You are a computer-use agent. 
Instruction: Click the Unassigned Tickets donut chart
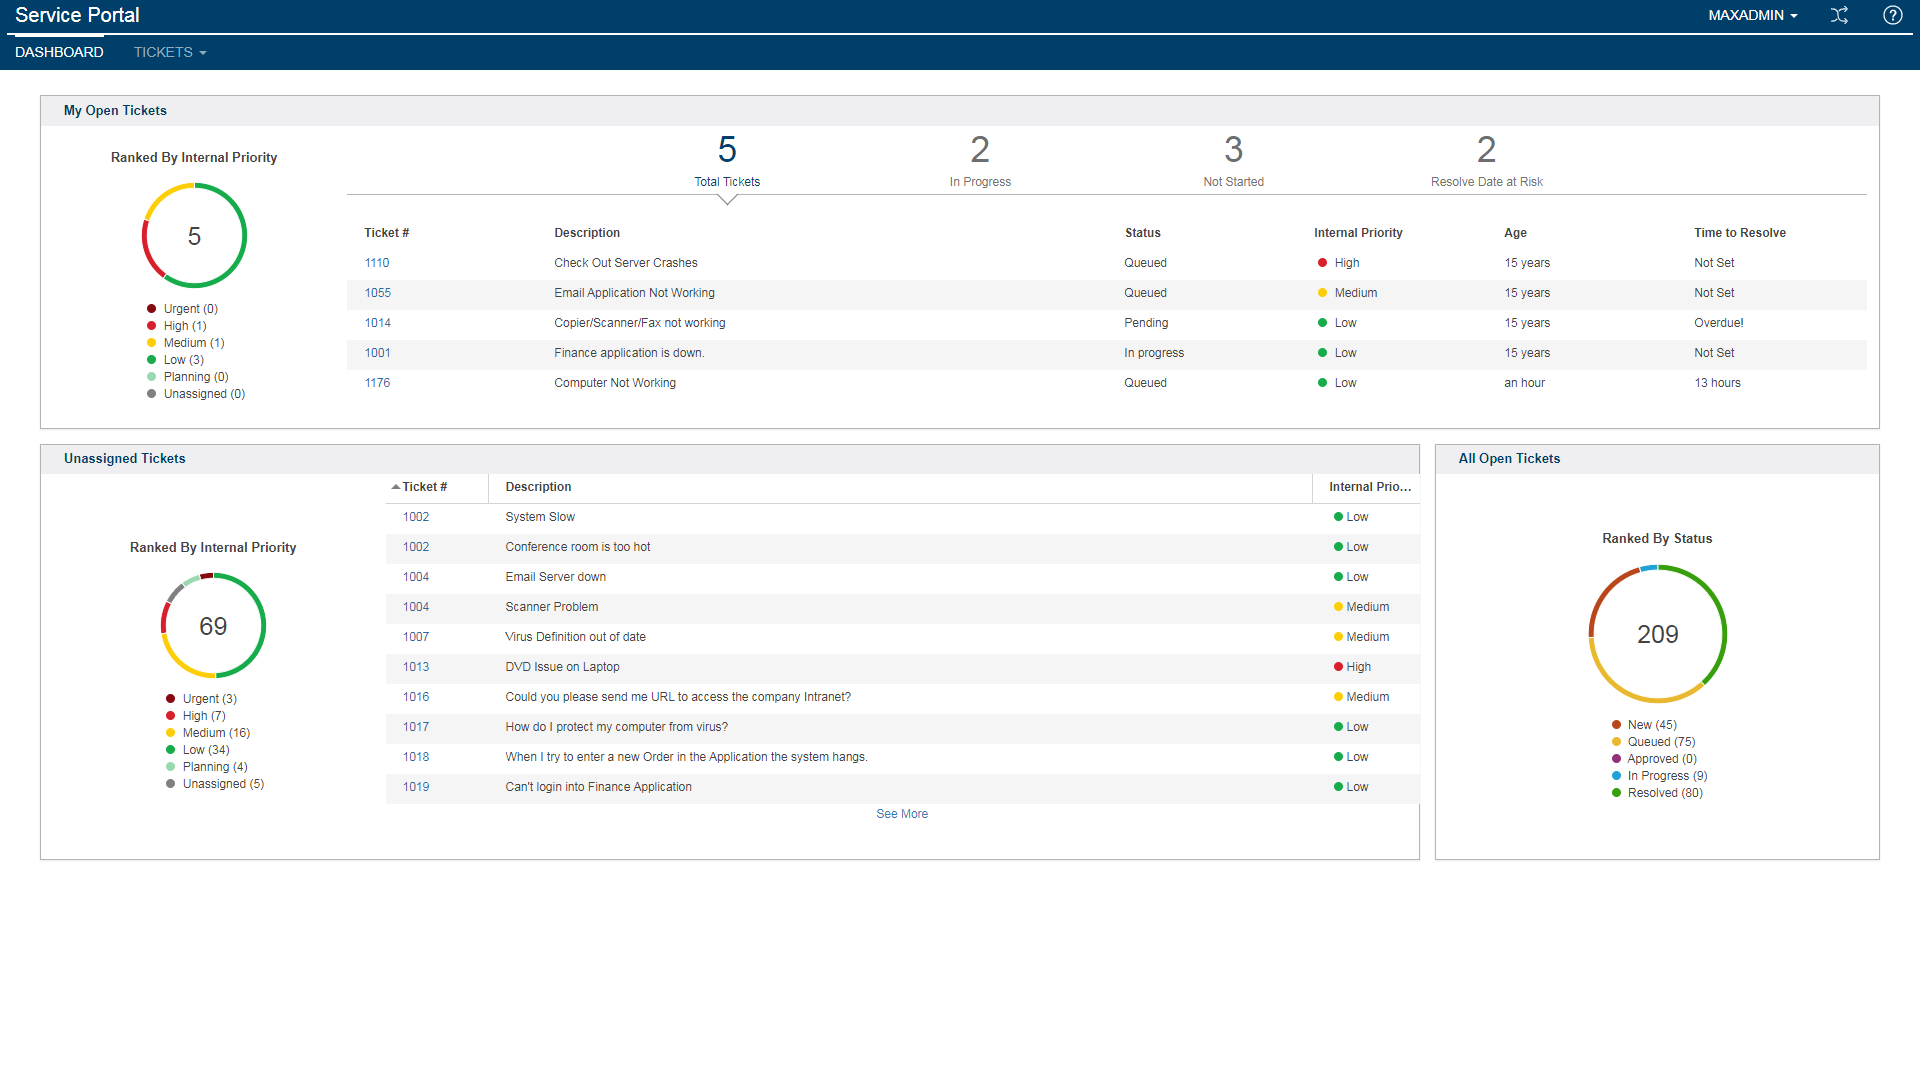(212, 626)
